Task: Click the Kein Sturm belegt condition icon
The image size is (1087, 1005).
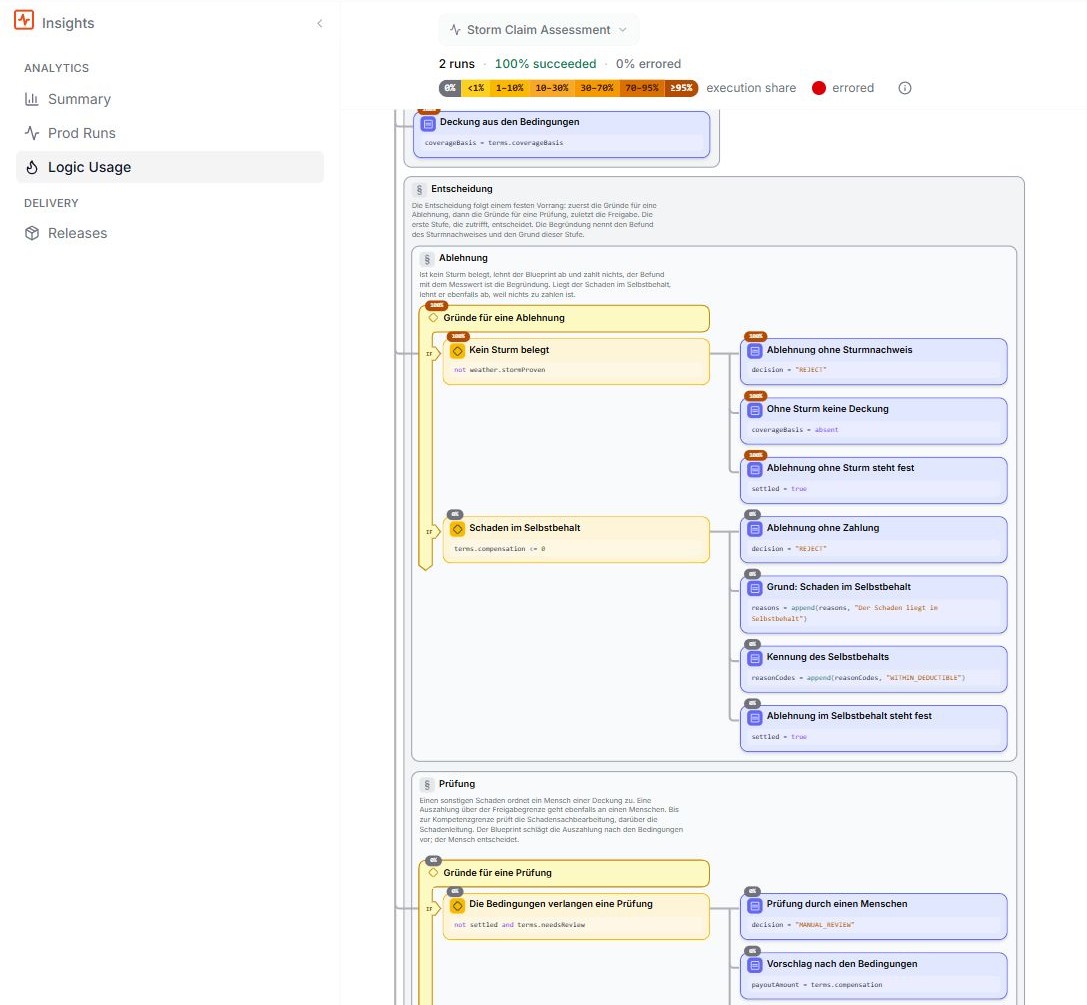Action: tap(458, 351)
